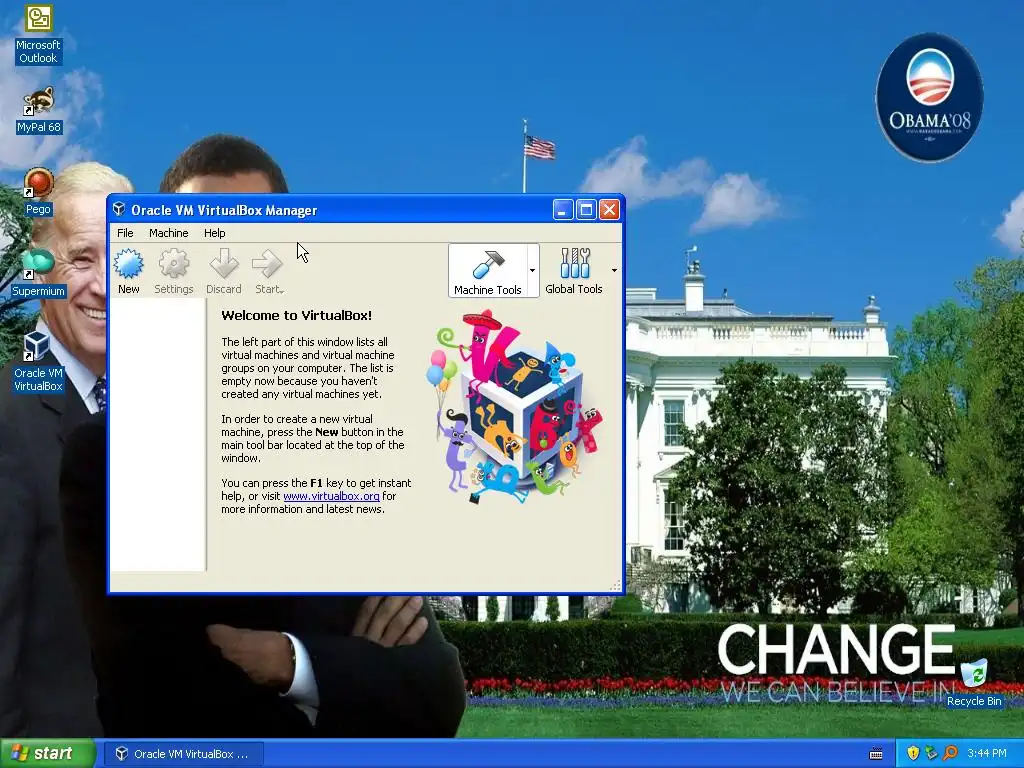Viewport: 1024px width, 768px height.
Task: Expand the Machine Tools dropdown arrow
Action: [x=533, y=270]
